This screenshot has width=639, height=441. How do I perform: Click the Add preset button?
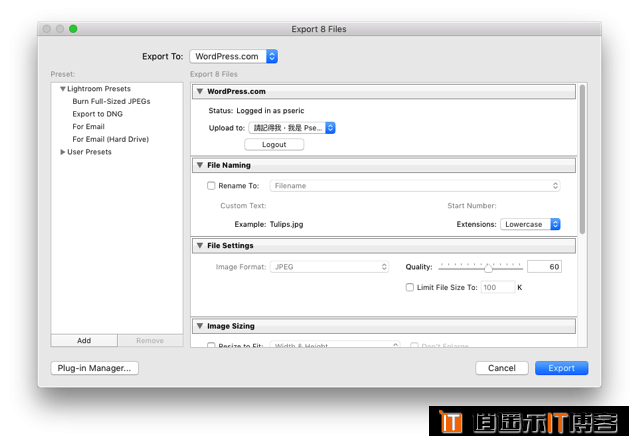[x=84, y=341]
